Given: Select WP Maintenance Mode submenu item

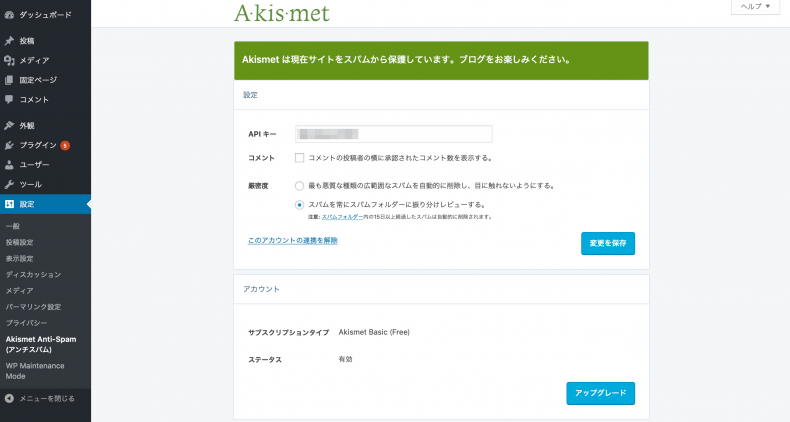Looking at the screenshot, I should point(35,371).
